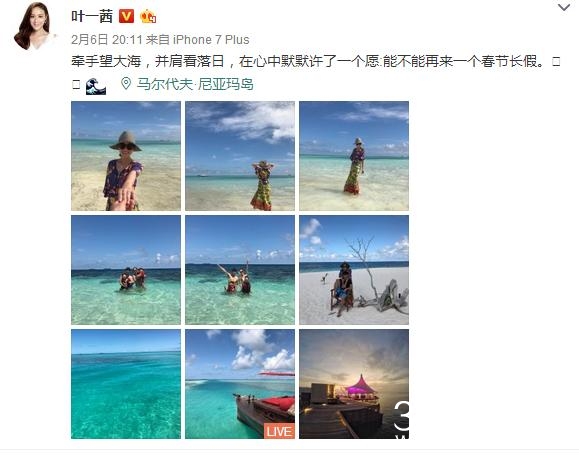
Task: Click the LIVE badge on boat photo
Action: coord(279,431)
